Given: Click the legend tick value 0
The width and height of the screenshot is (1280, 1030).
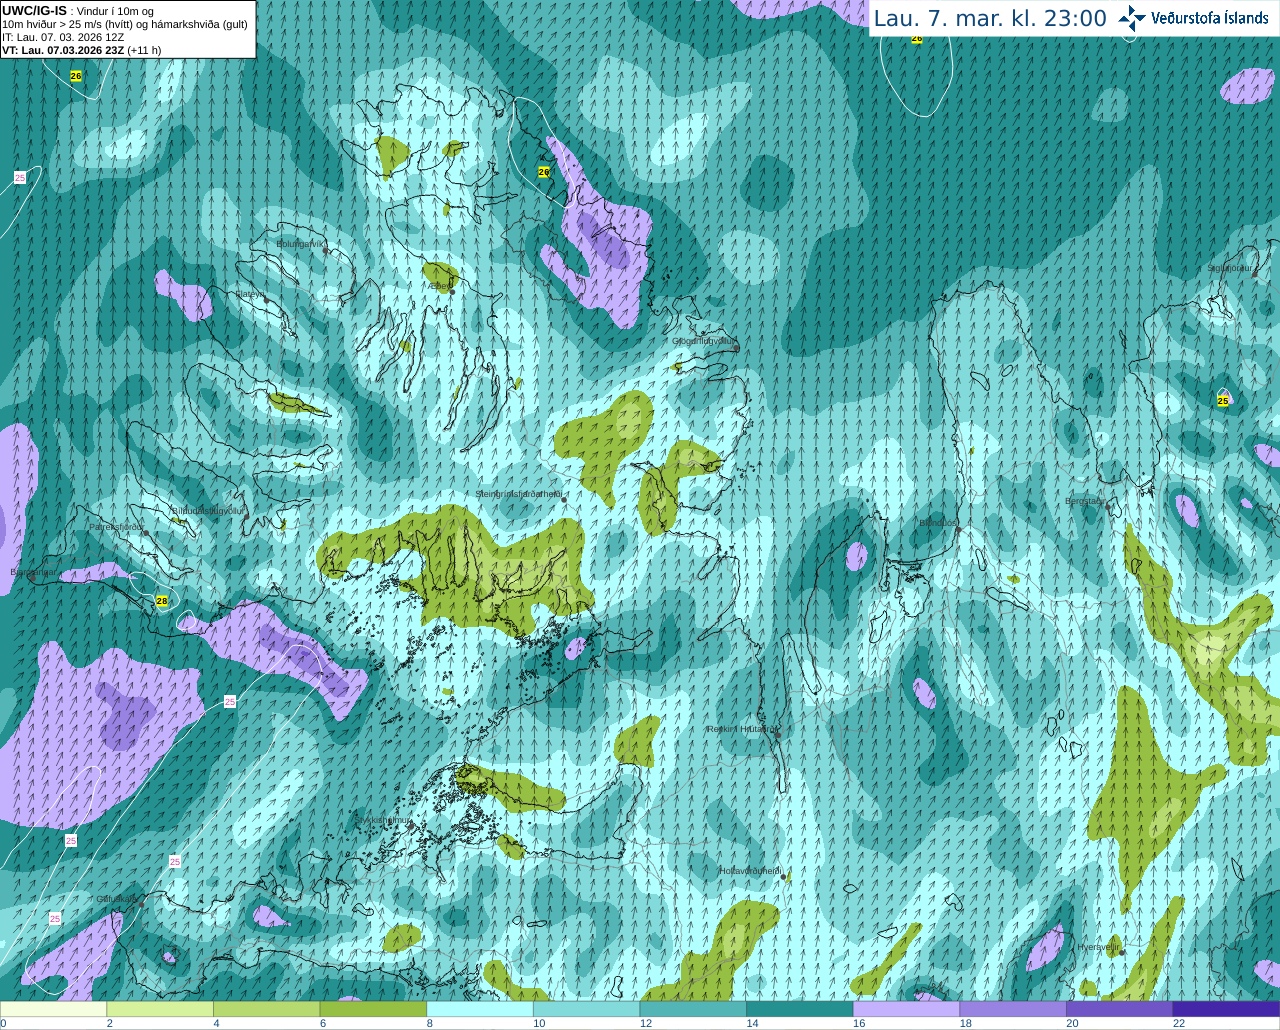Looking at the screenshot, I should (4, 1023).
